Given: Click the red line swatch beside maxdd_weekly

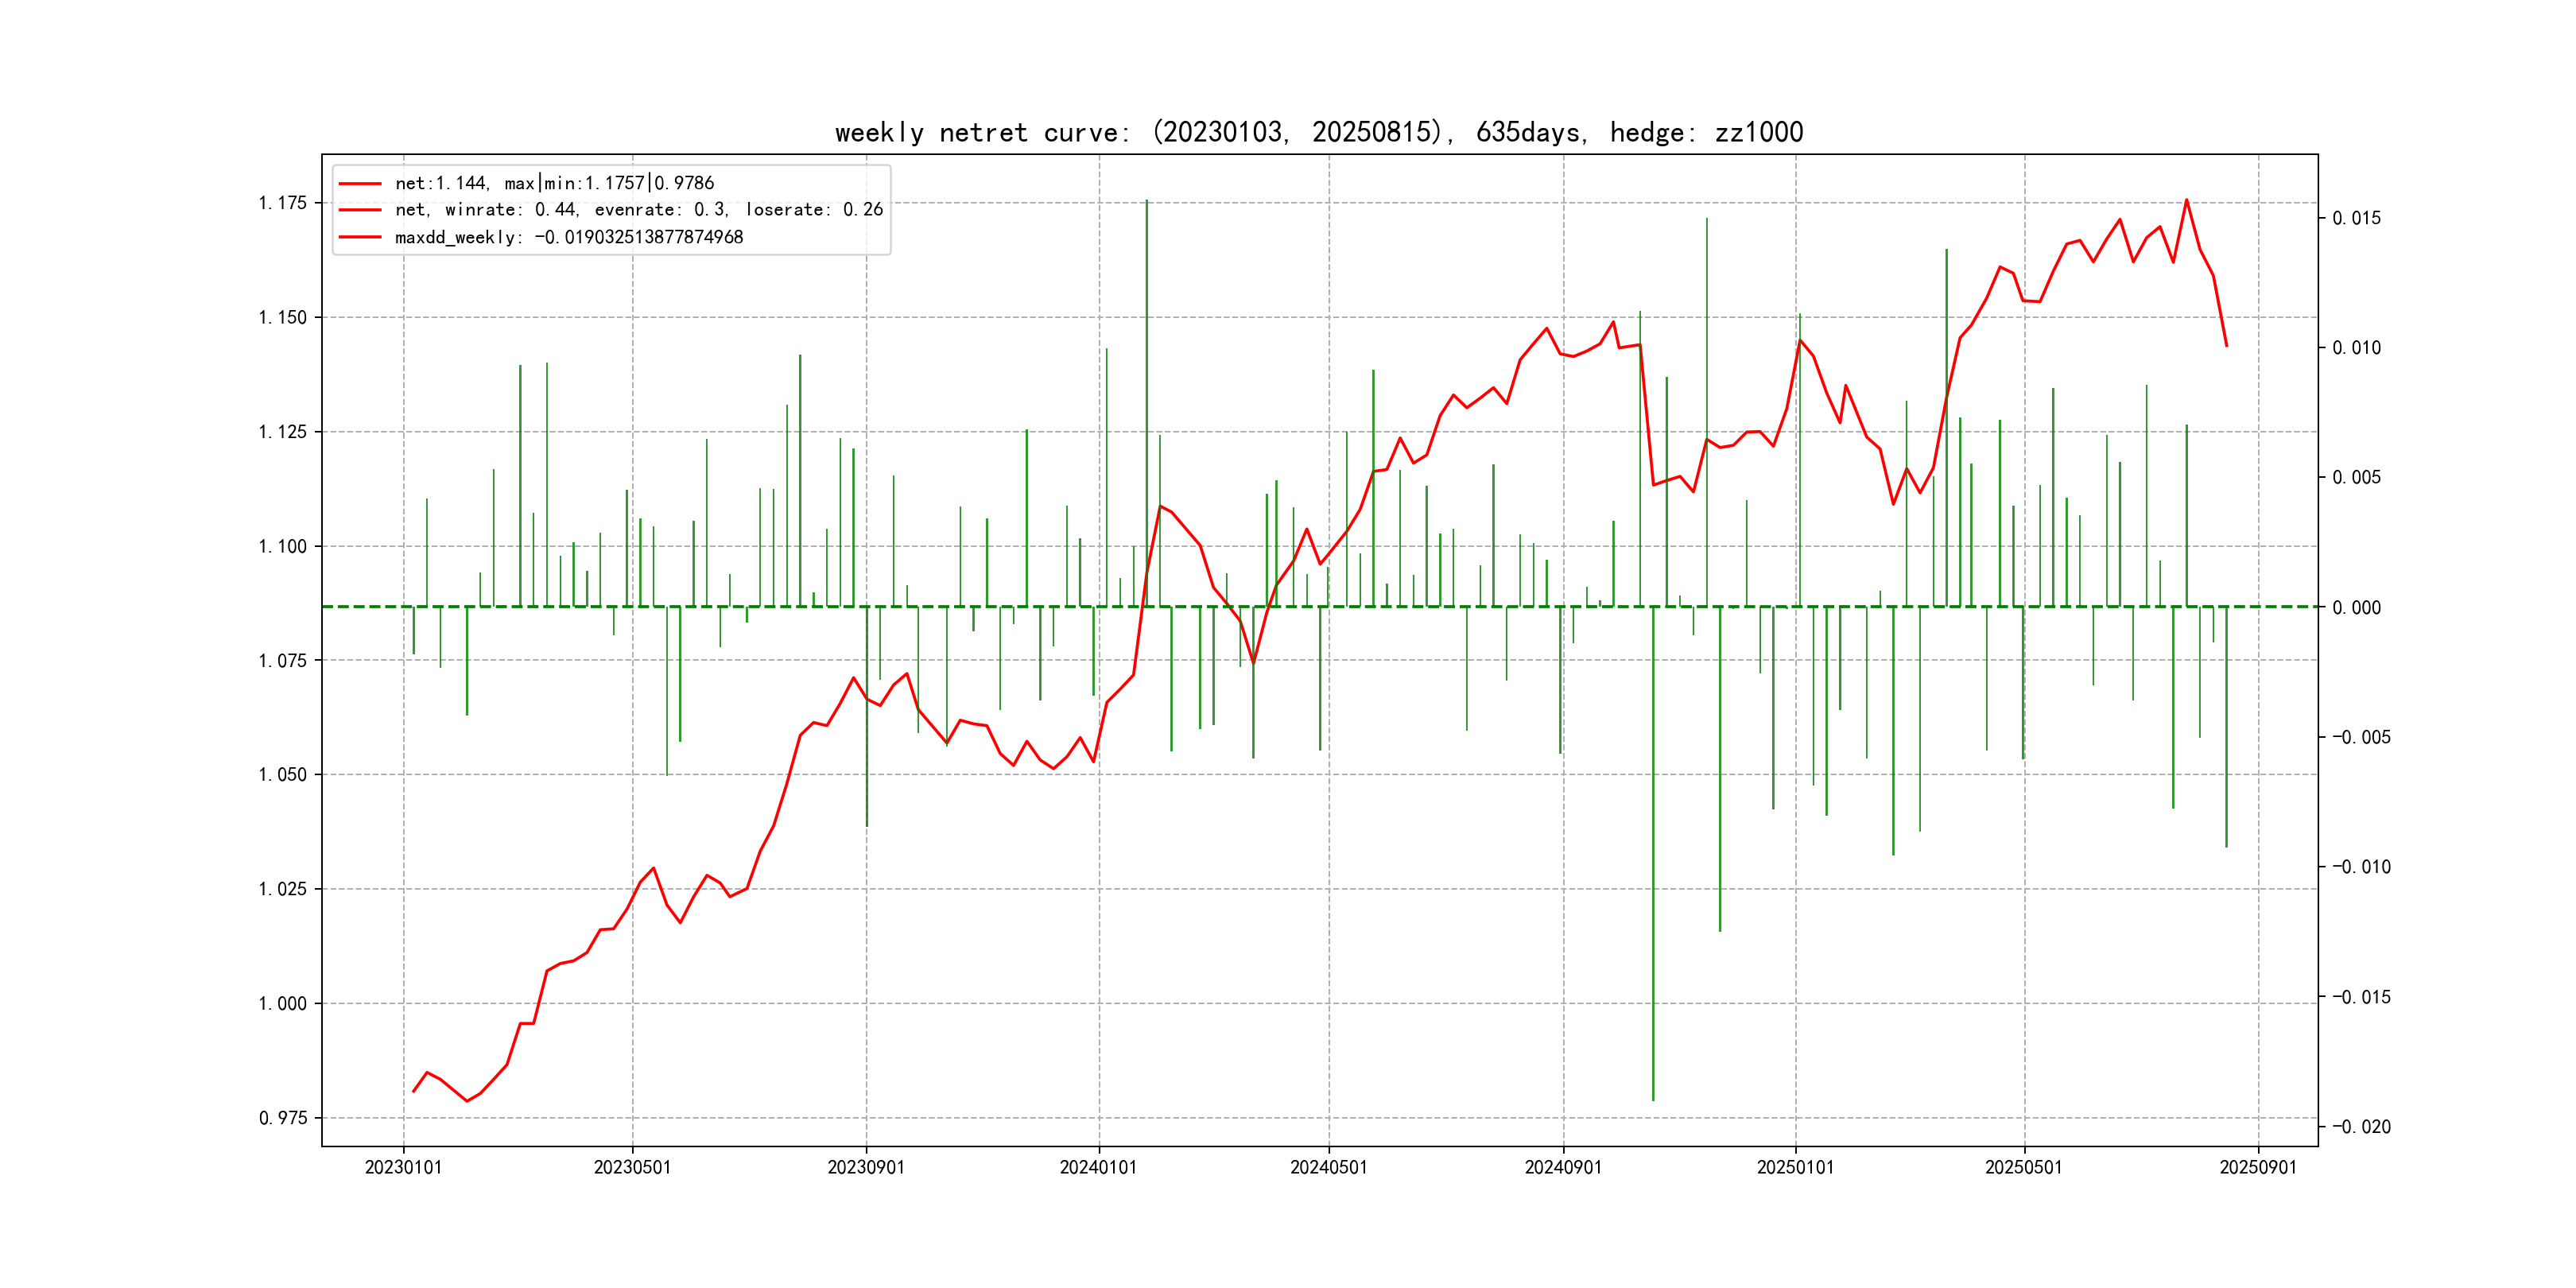Looking at the screenshot, I should click(x=360, y=237).
